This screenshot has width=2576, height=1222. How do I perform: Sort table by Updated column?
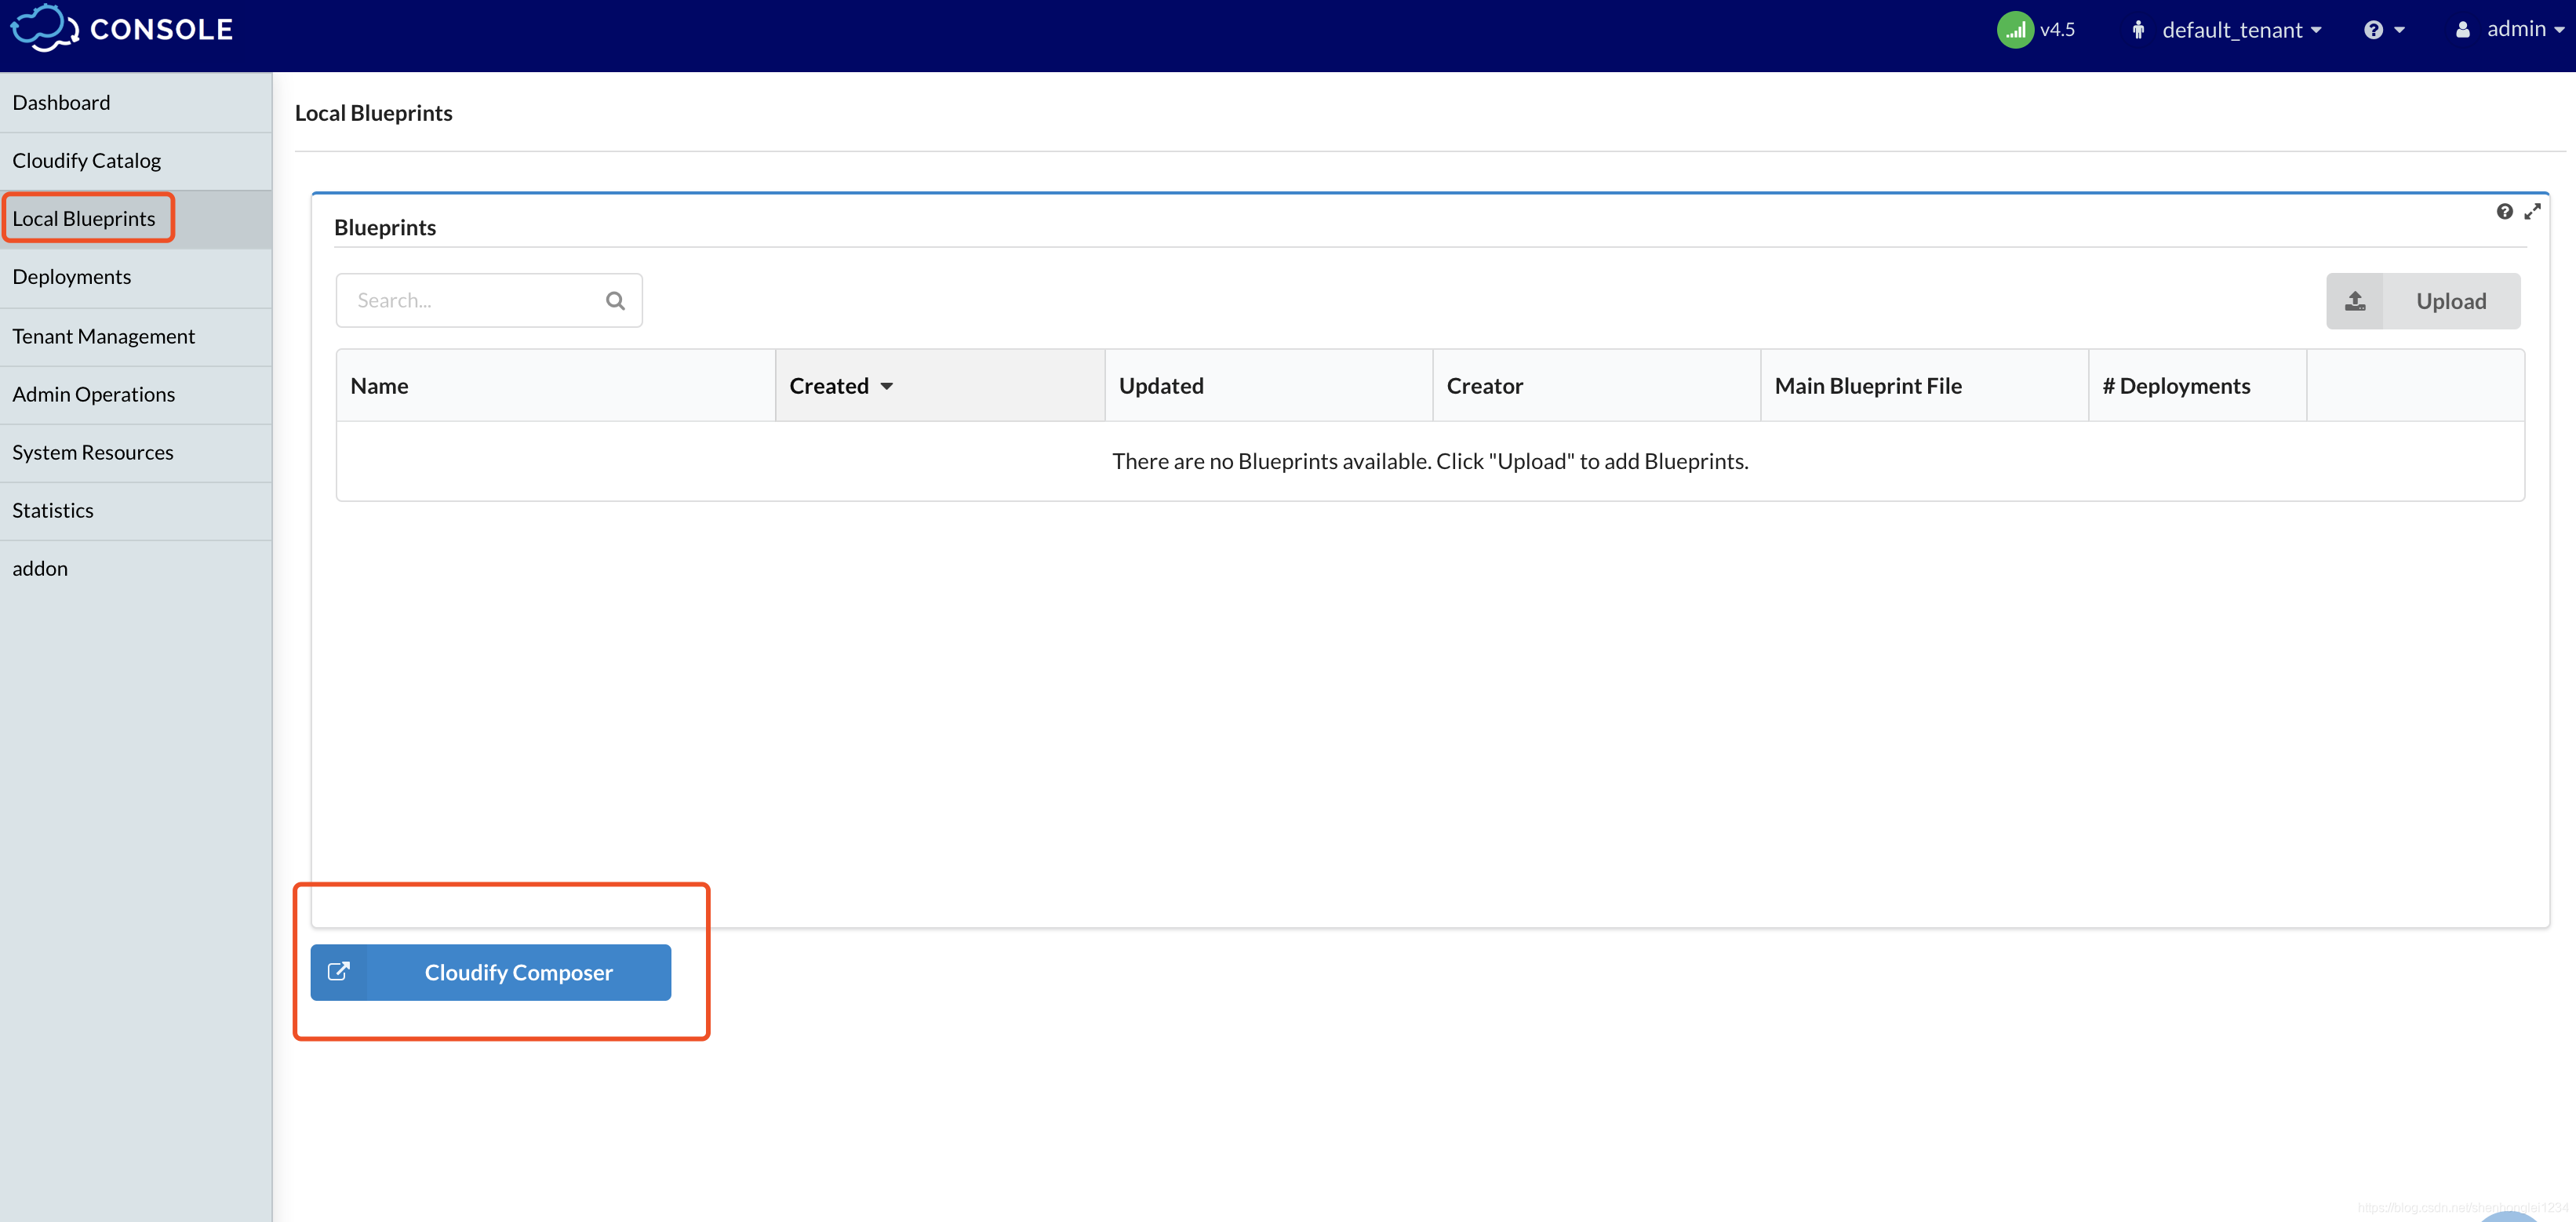point(1269,386)
